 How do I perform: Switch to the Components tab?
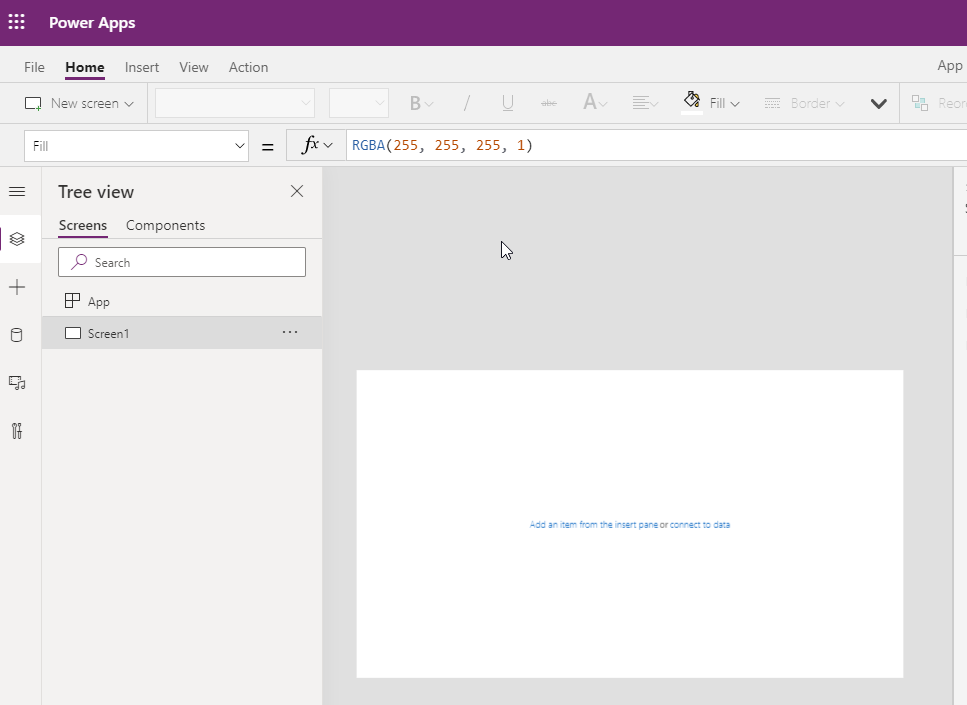coord(165,225)
